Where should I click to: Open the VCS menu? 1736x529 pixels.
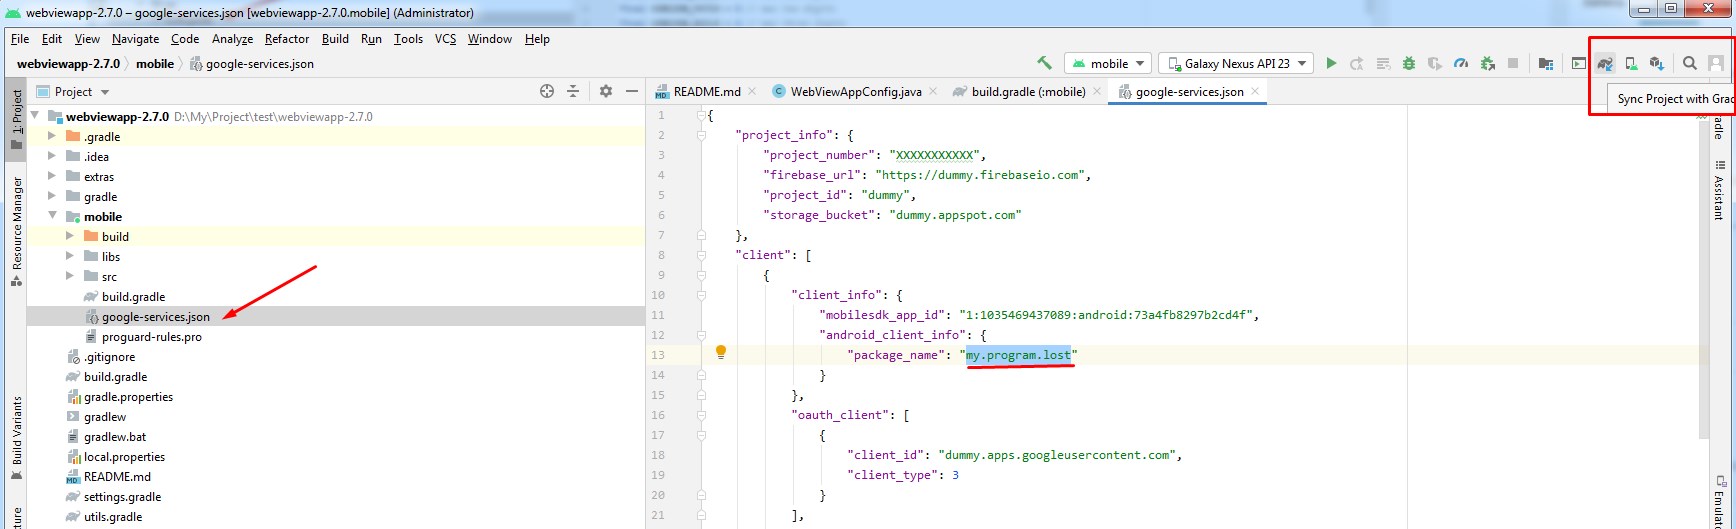(445, 39)
